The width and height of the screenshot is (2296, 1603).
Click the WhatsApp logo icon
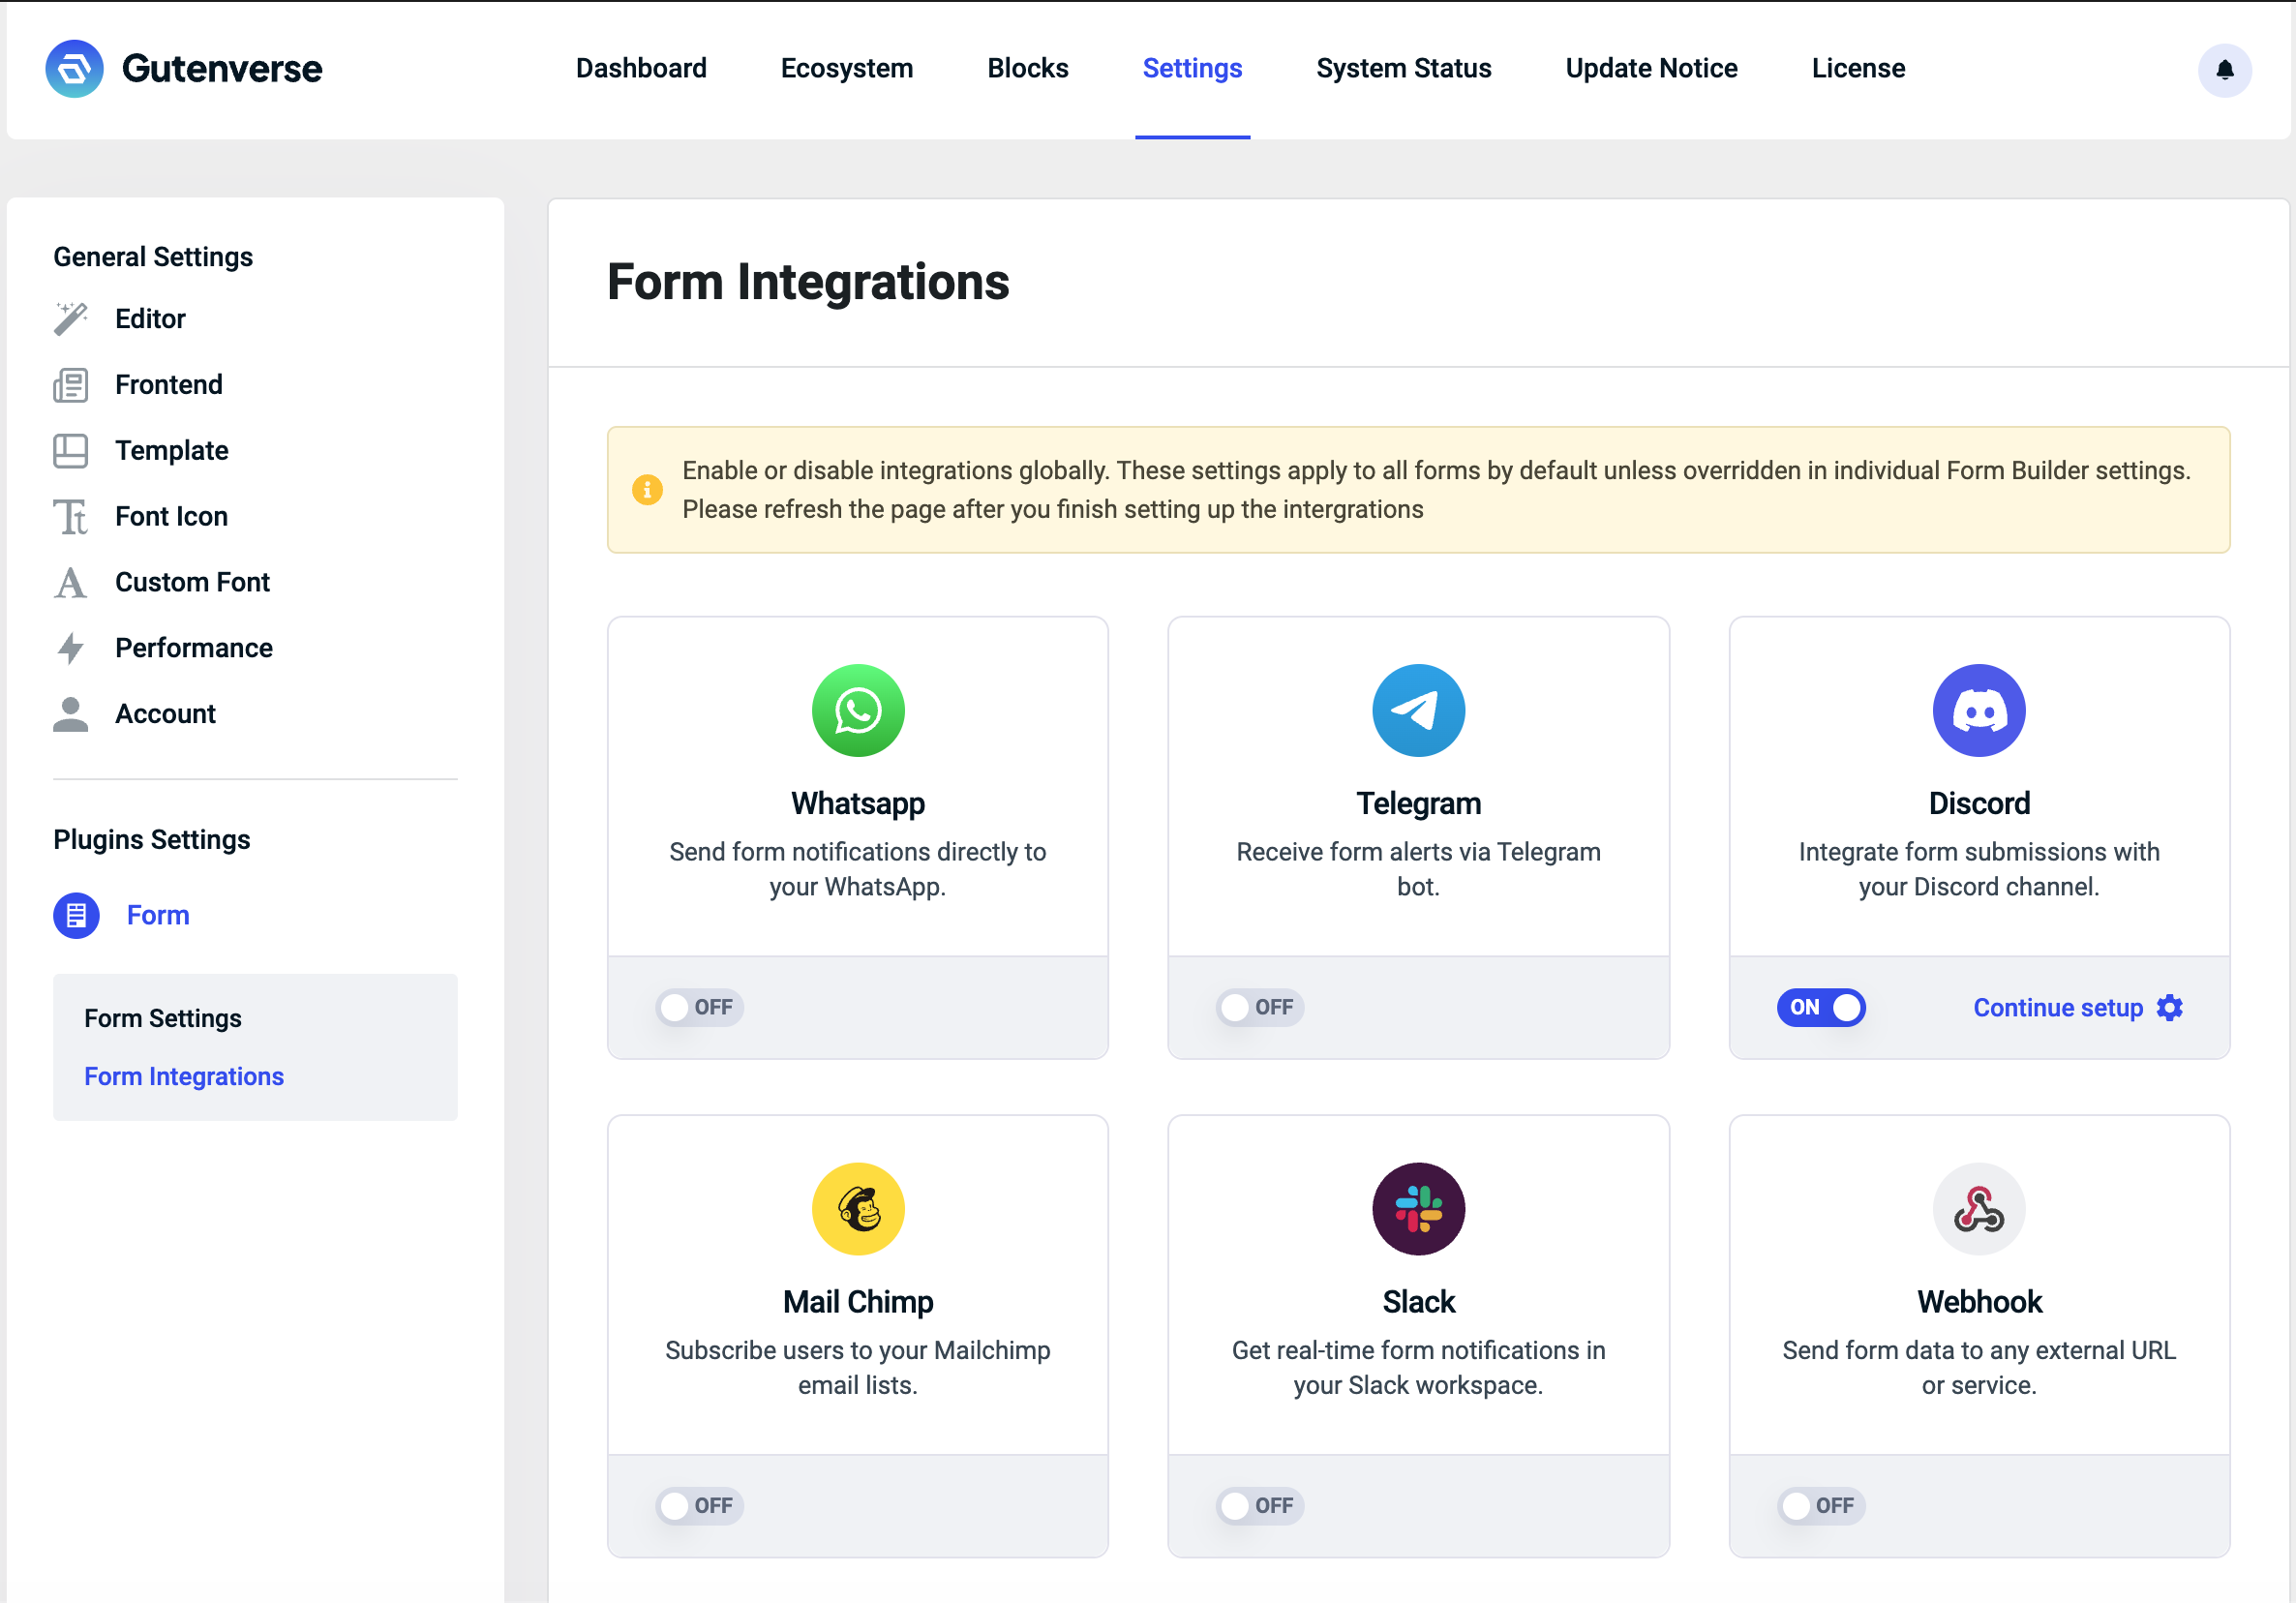pyautogui.click(x=858, y=710)
